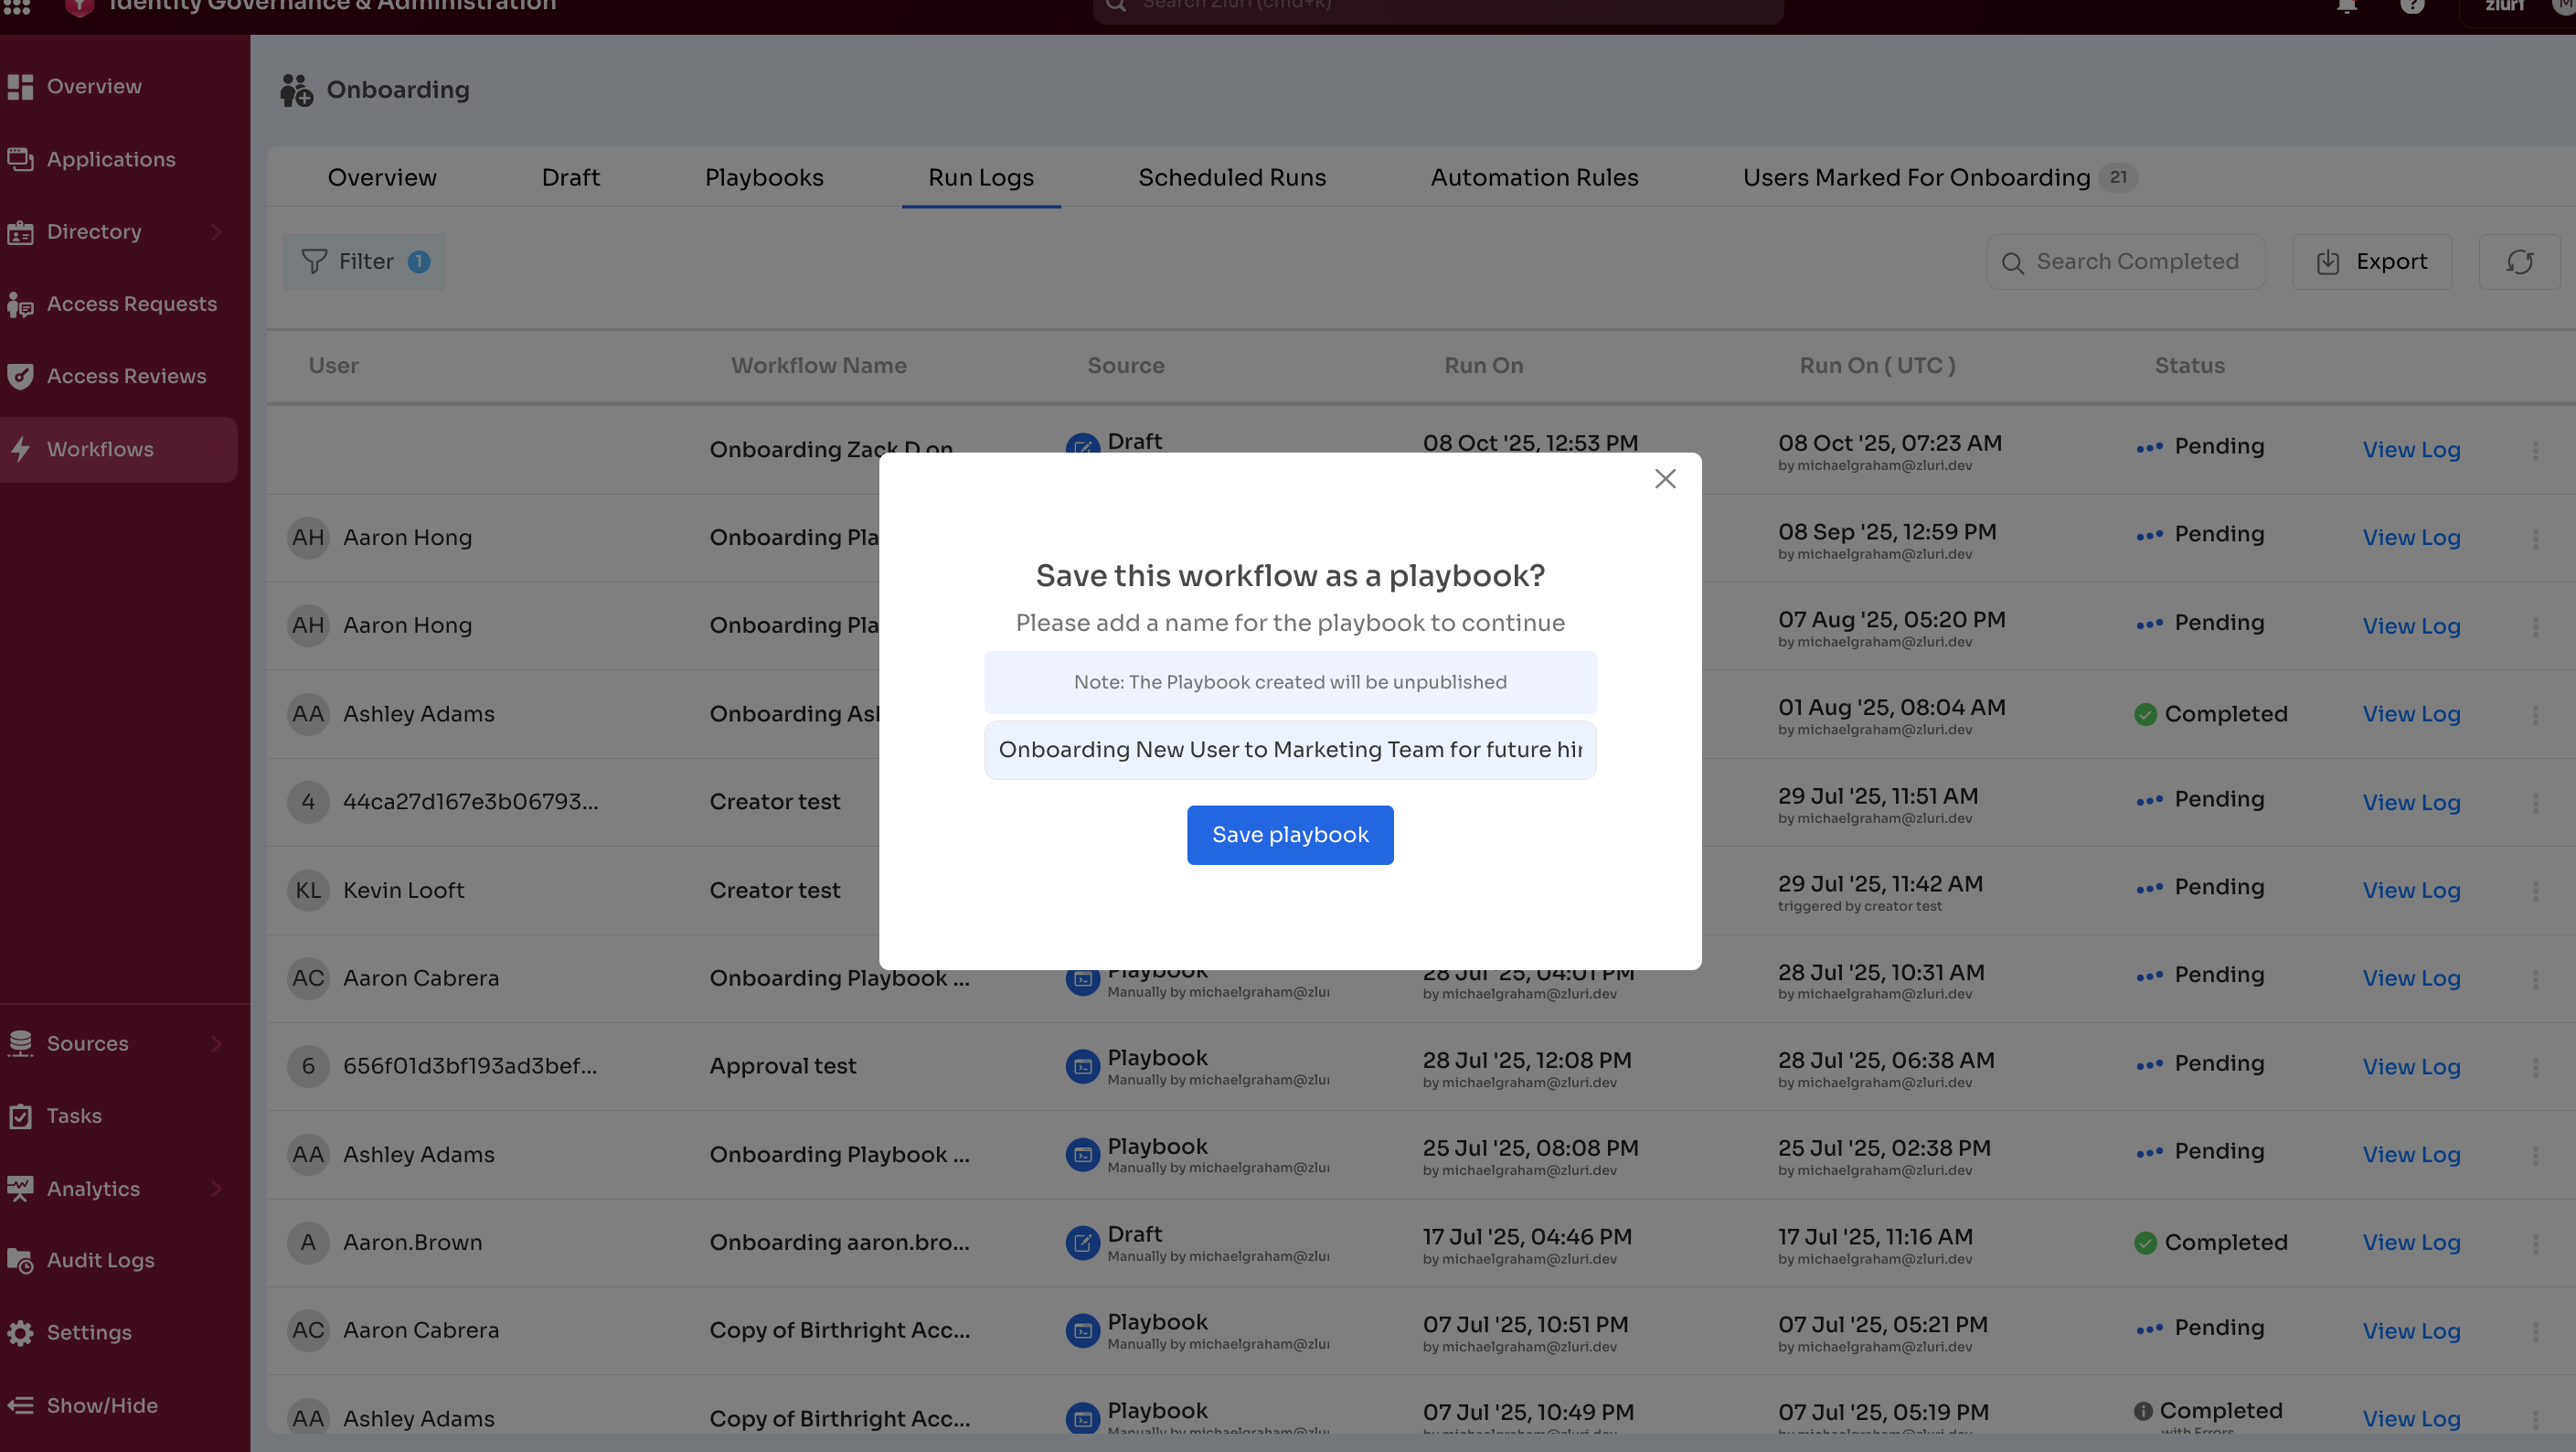
Task: Open Tasks in the sidebar
Action: [74, 1116]
